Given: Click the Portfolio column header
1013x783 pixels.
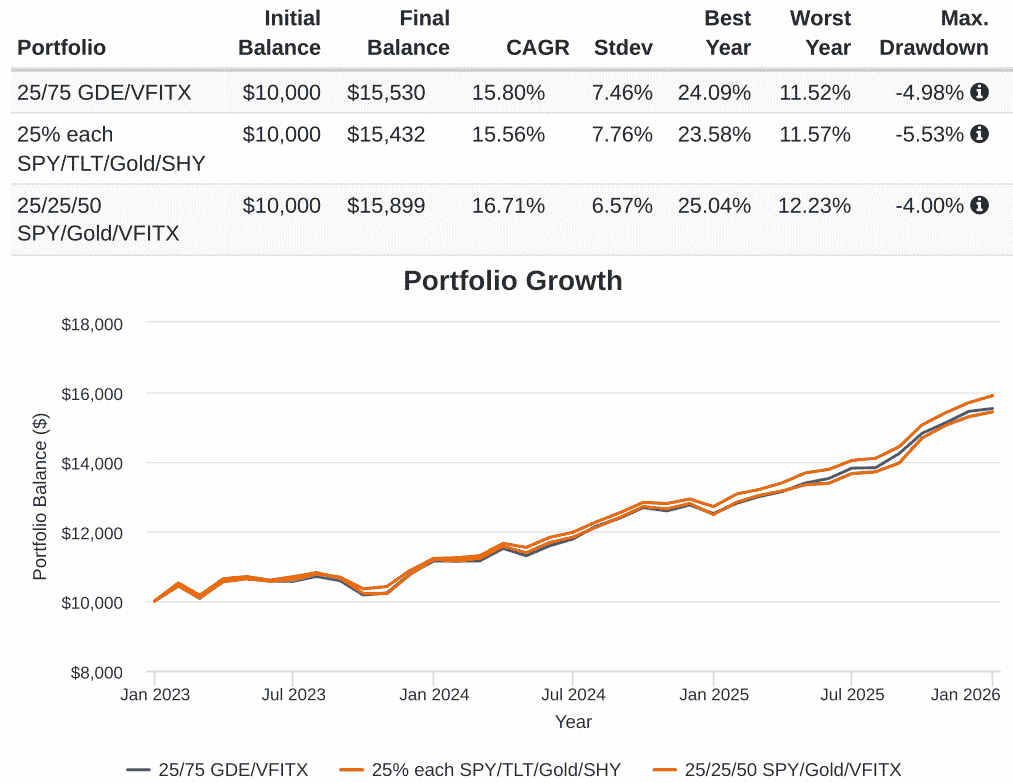Looking at the screenshot, I should 61,47.
